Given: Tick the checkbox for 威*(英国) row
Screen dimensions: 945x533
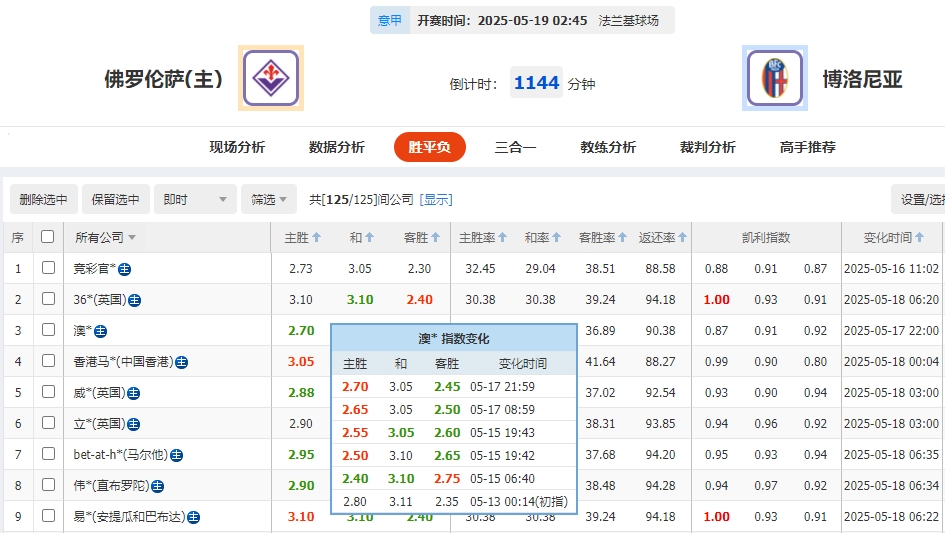Looking at the screenshot, I should coord(48,392).
